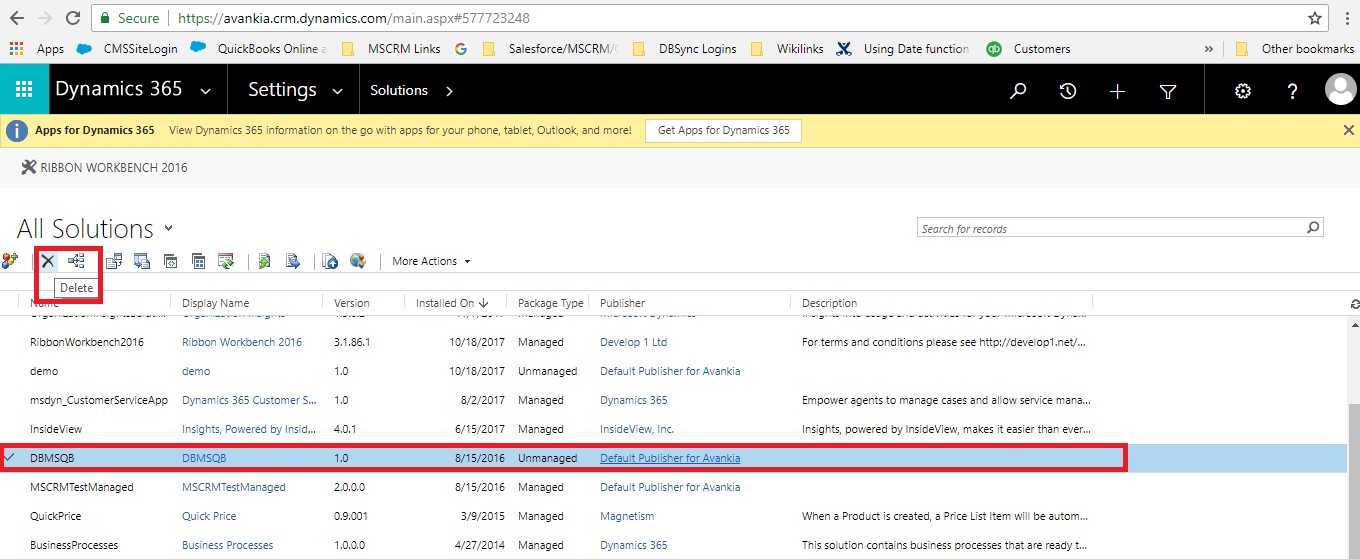
Task: Click Get Apps for Dynamics 365 button
Action: (x=724, y=130)
